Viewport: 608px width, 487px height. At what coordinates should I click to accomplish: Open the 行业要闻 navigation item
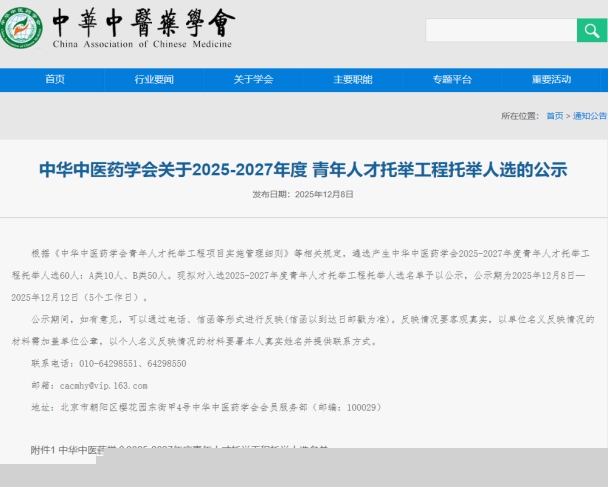click(x=154, y=80)
